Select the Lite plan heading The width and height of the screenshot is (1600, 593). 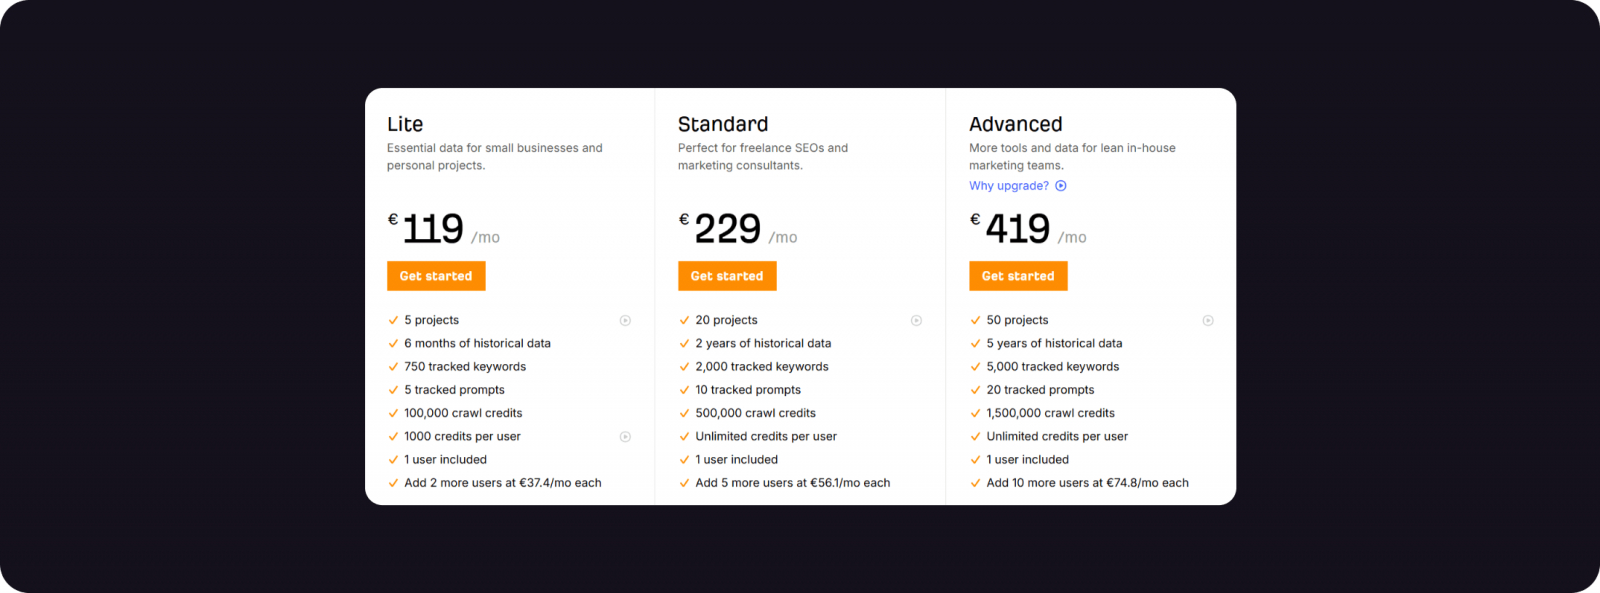tap(405, 124)
